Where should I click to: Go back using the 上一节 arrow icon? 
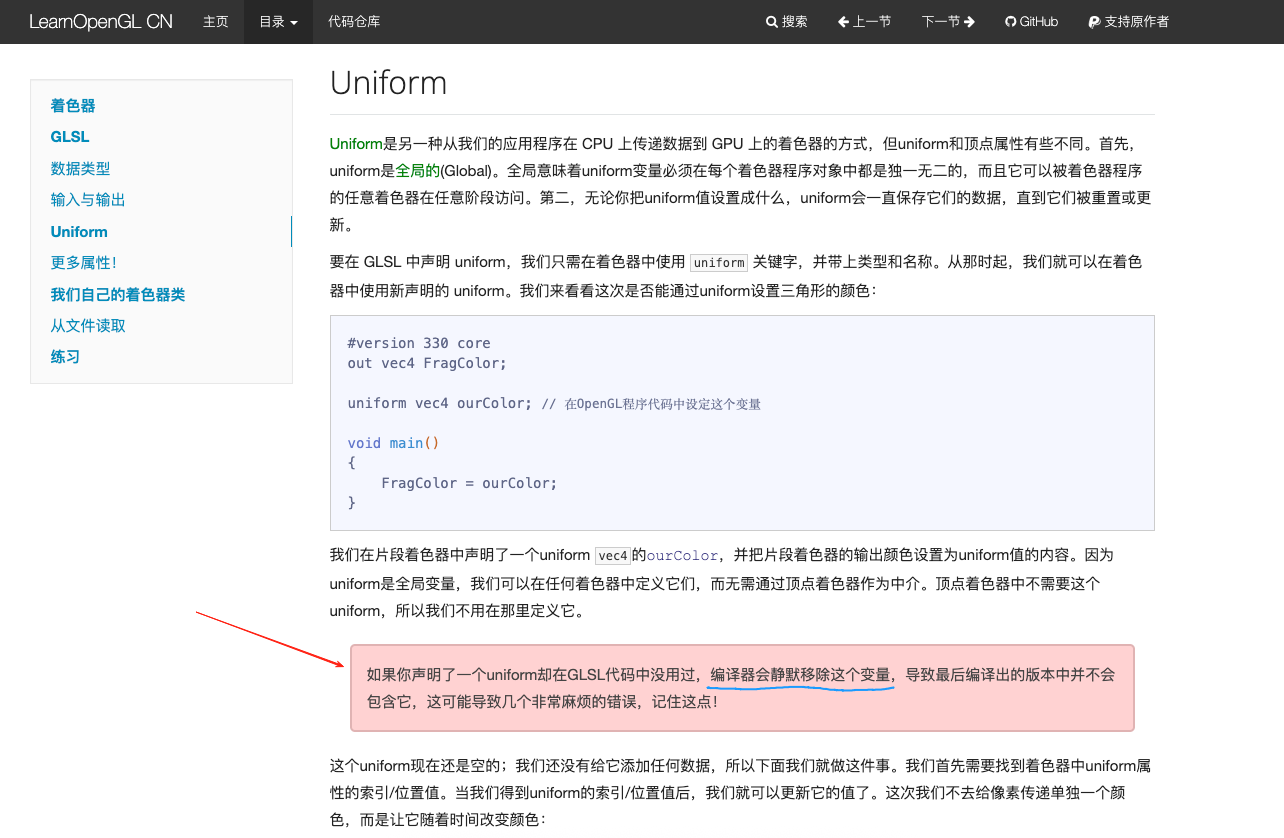click(843, 21)
